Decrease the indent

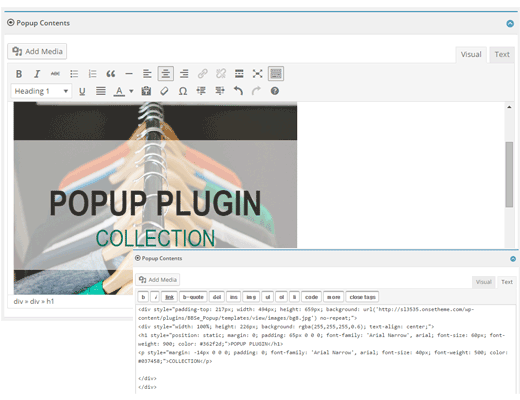pyautogui.click(x=201, y=91)
